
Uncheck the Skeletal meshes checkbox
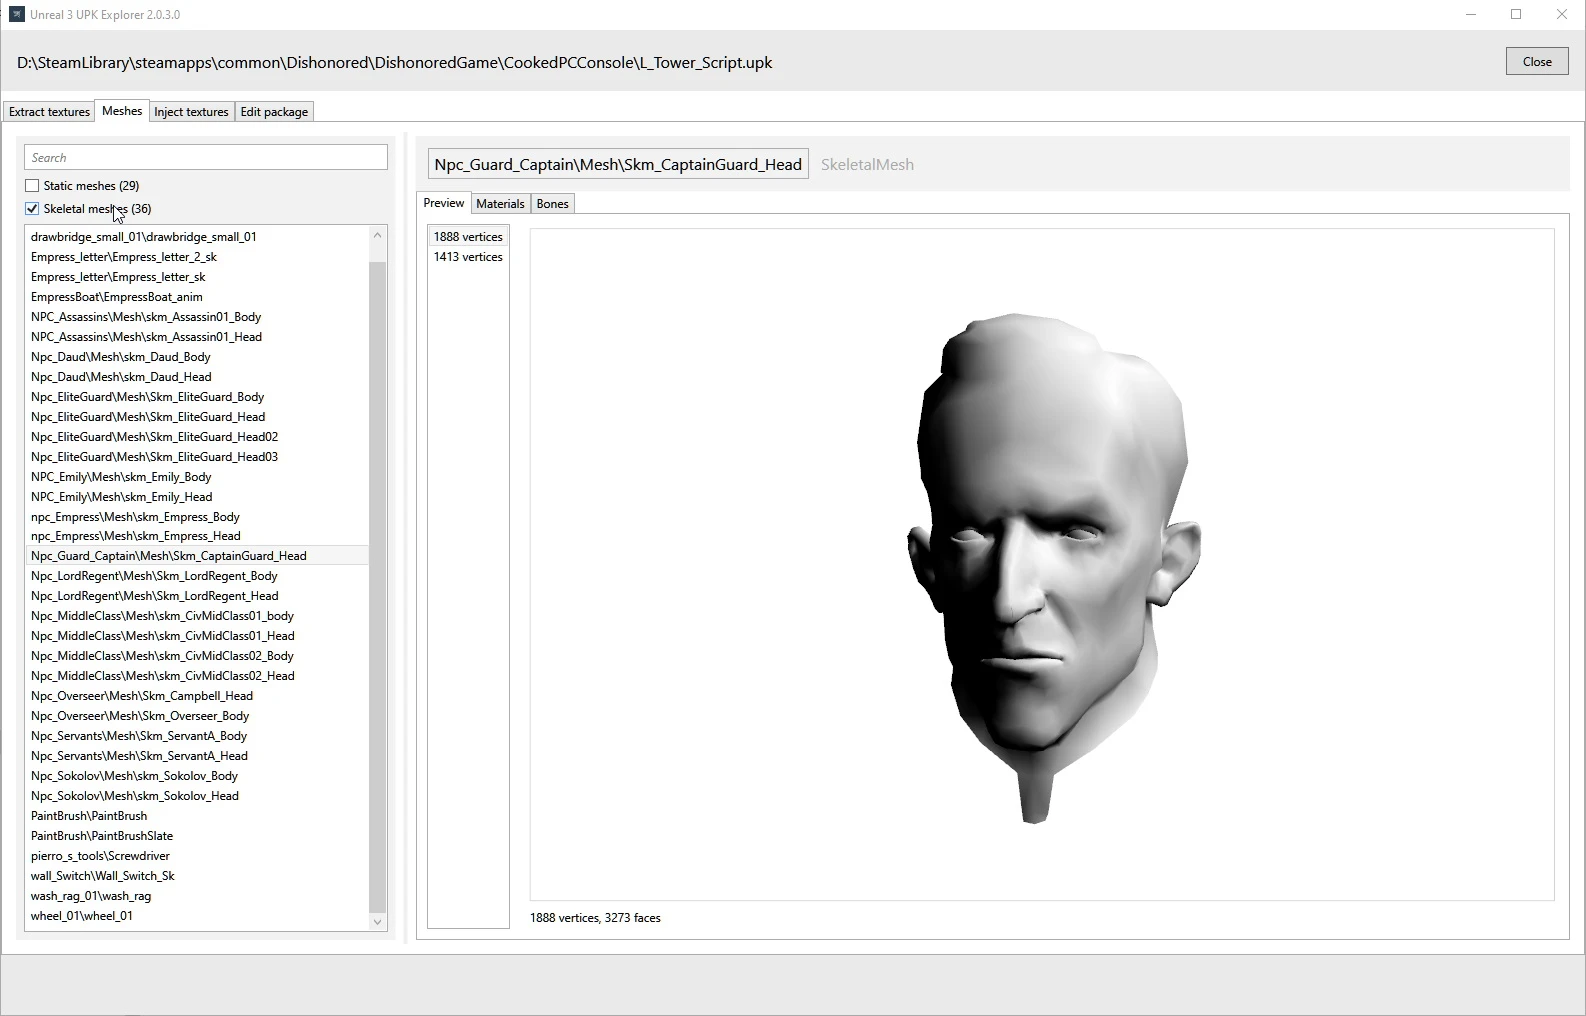32,209
